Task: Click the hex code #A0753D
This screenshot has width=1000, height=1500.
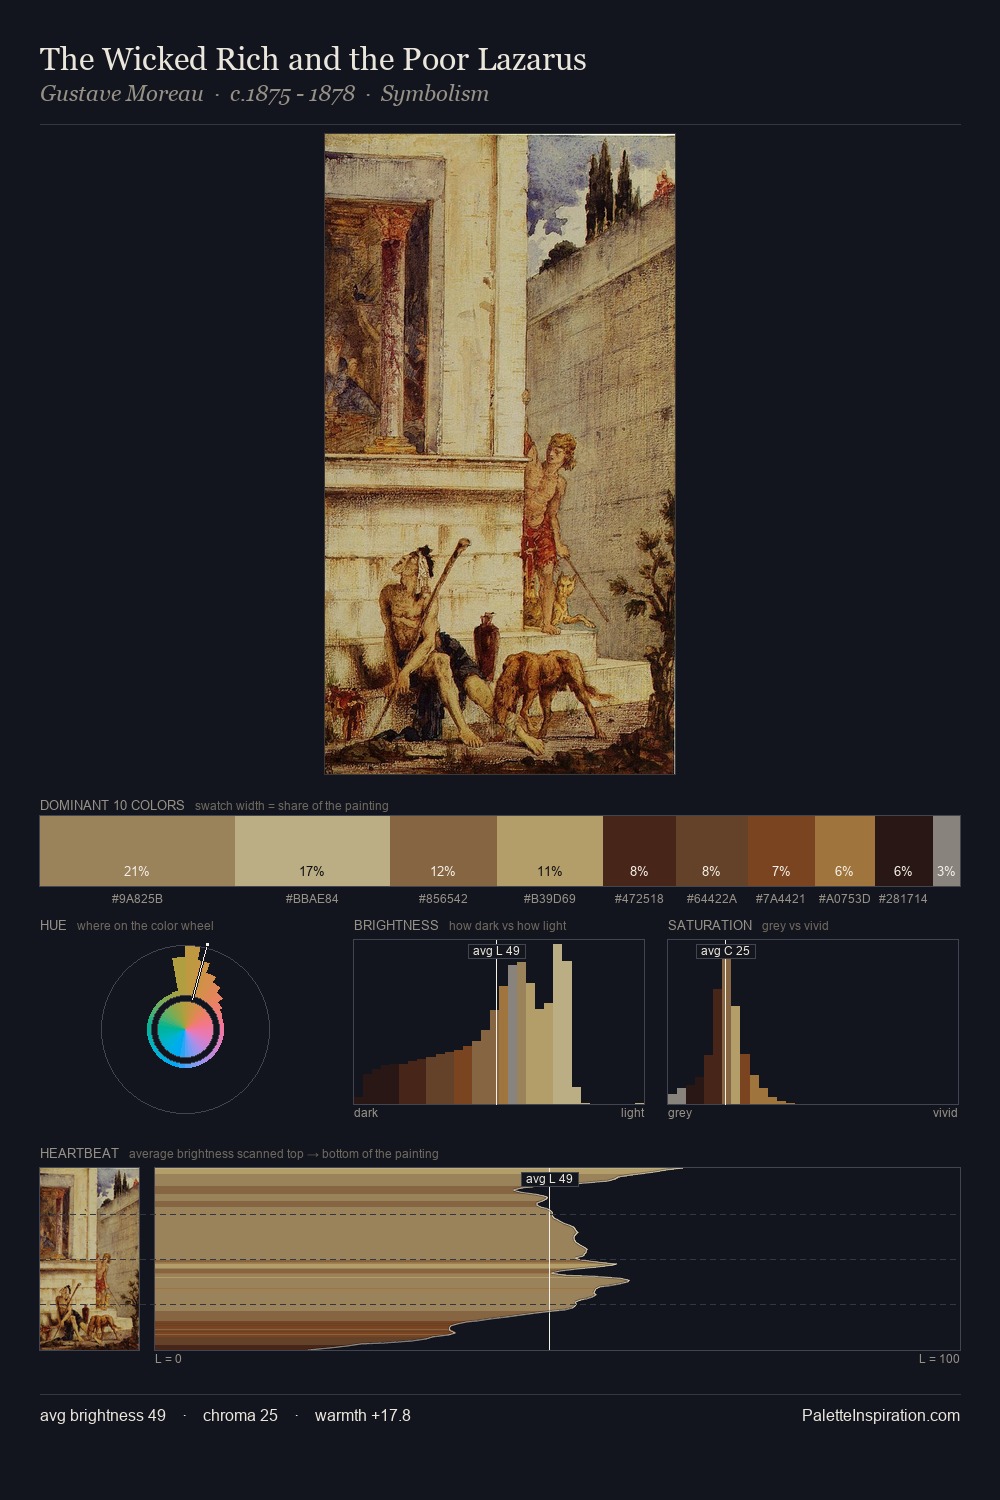Action: coord(845,899)
